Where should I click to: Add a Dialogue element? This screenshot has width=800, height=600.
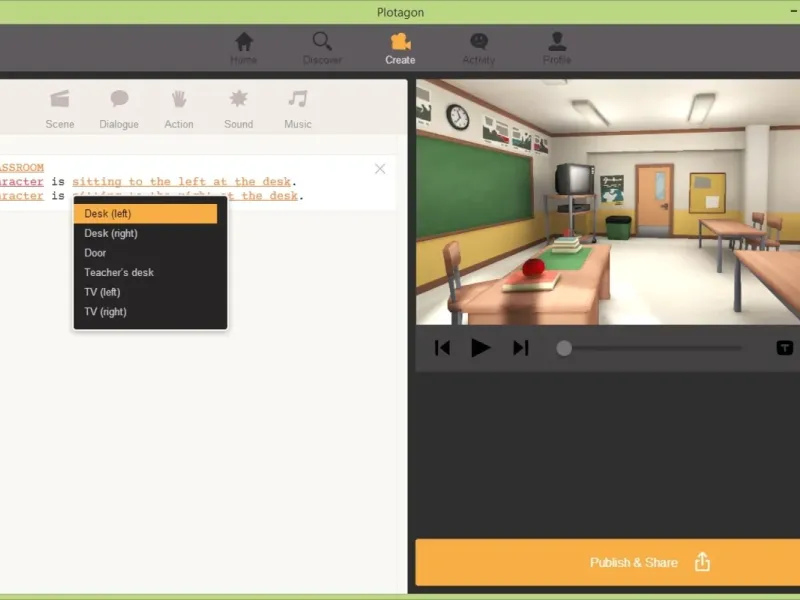click(x=119, y=109)
